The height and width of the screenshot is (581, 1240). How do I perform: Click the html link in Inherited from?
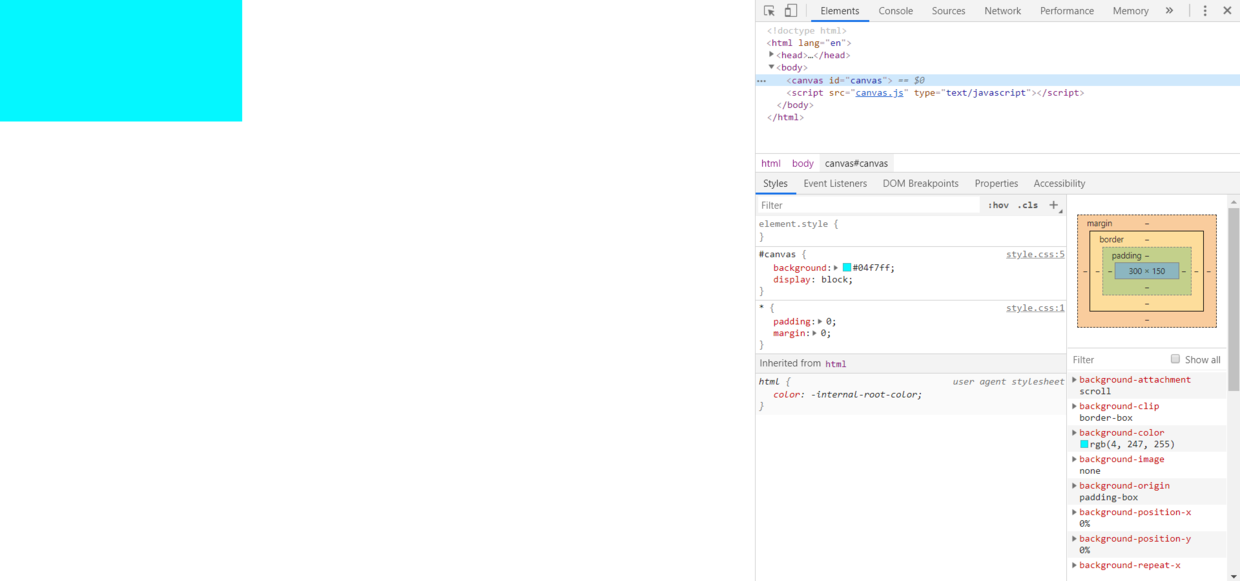click(x=836, y=364)
